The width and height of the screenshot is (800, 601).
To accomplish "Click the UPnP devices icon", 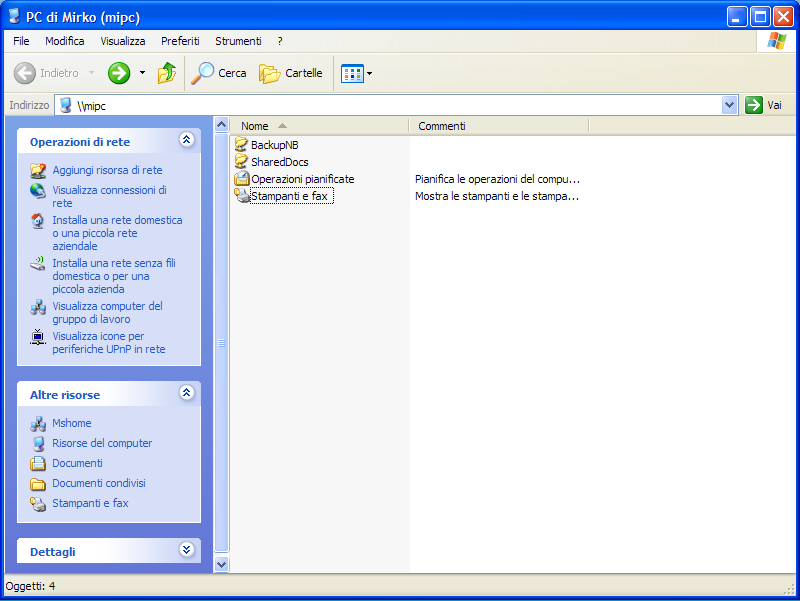I will click(x=38, y=337).
